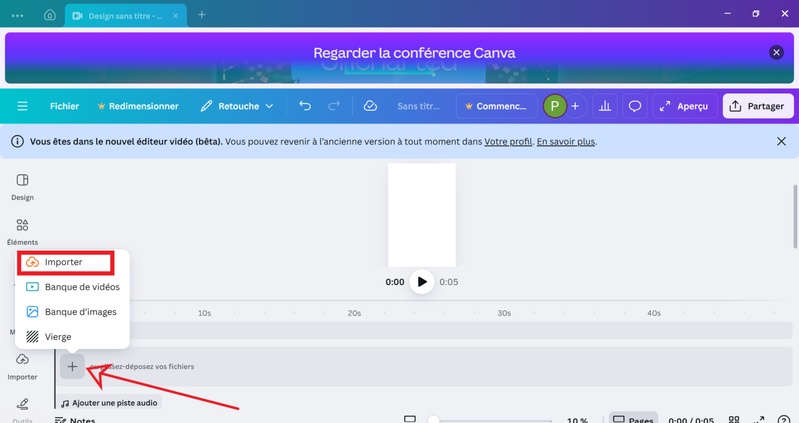Viewport: 799px width, 423px height.
Task: Open the three-dots app menu
Action: coord(17,15)
